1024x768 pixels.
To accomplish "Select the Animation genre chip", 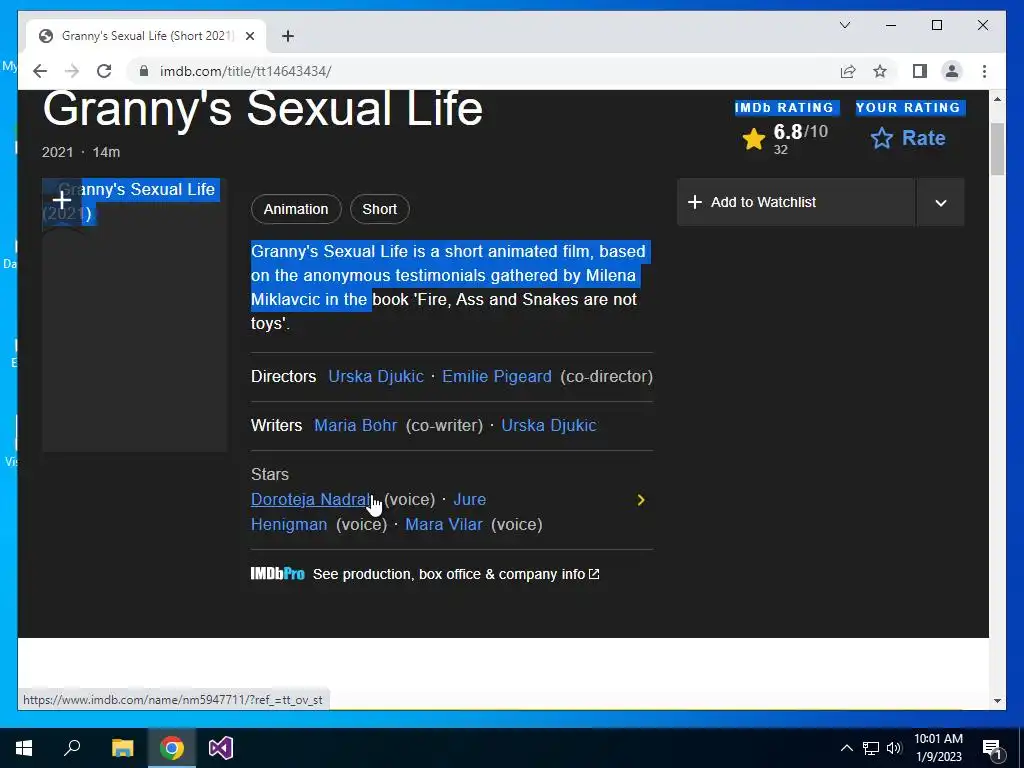I will point(296,209).
